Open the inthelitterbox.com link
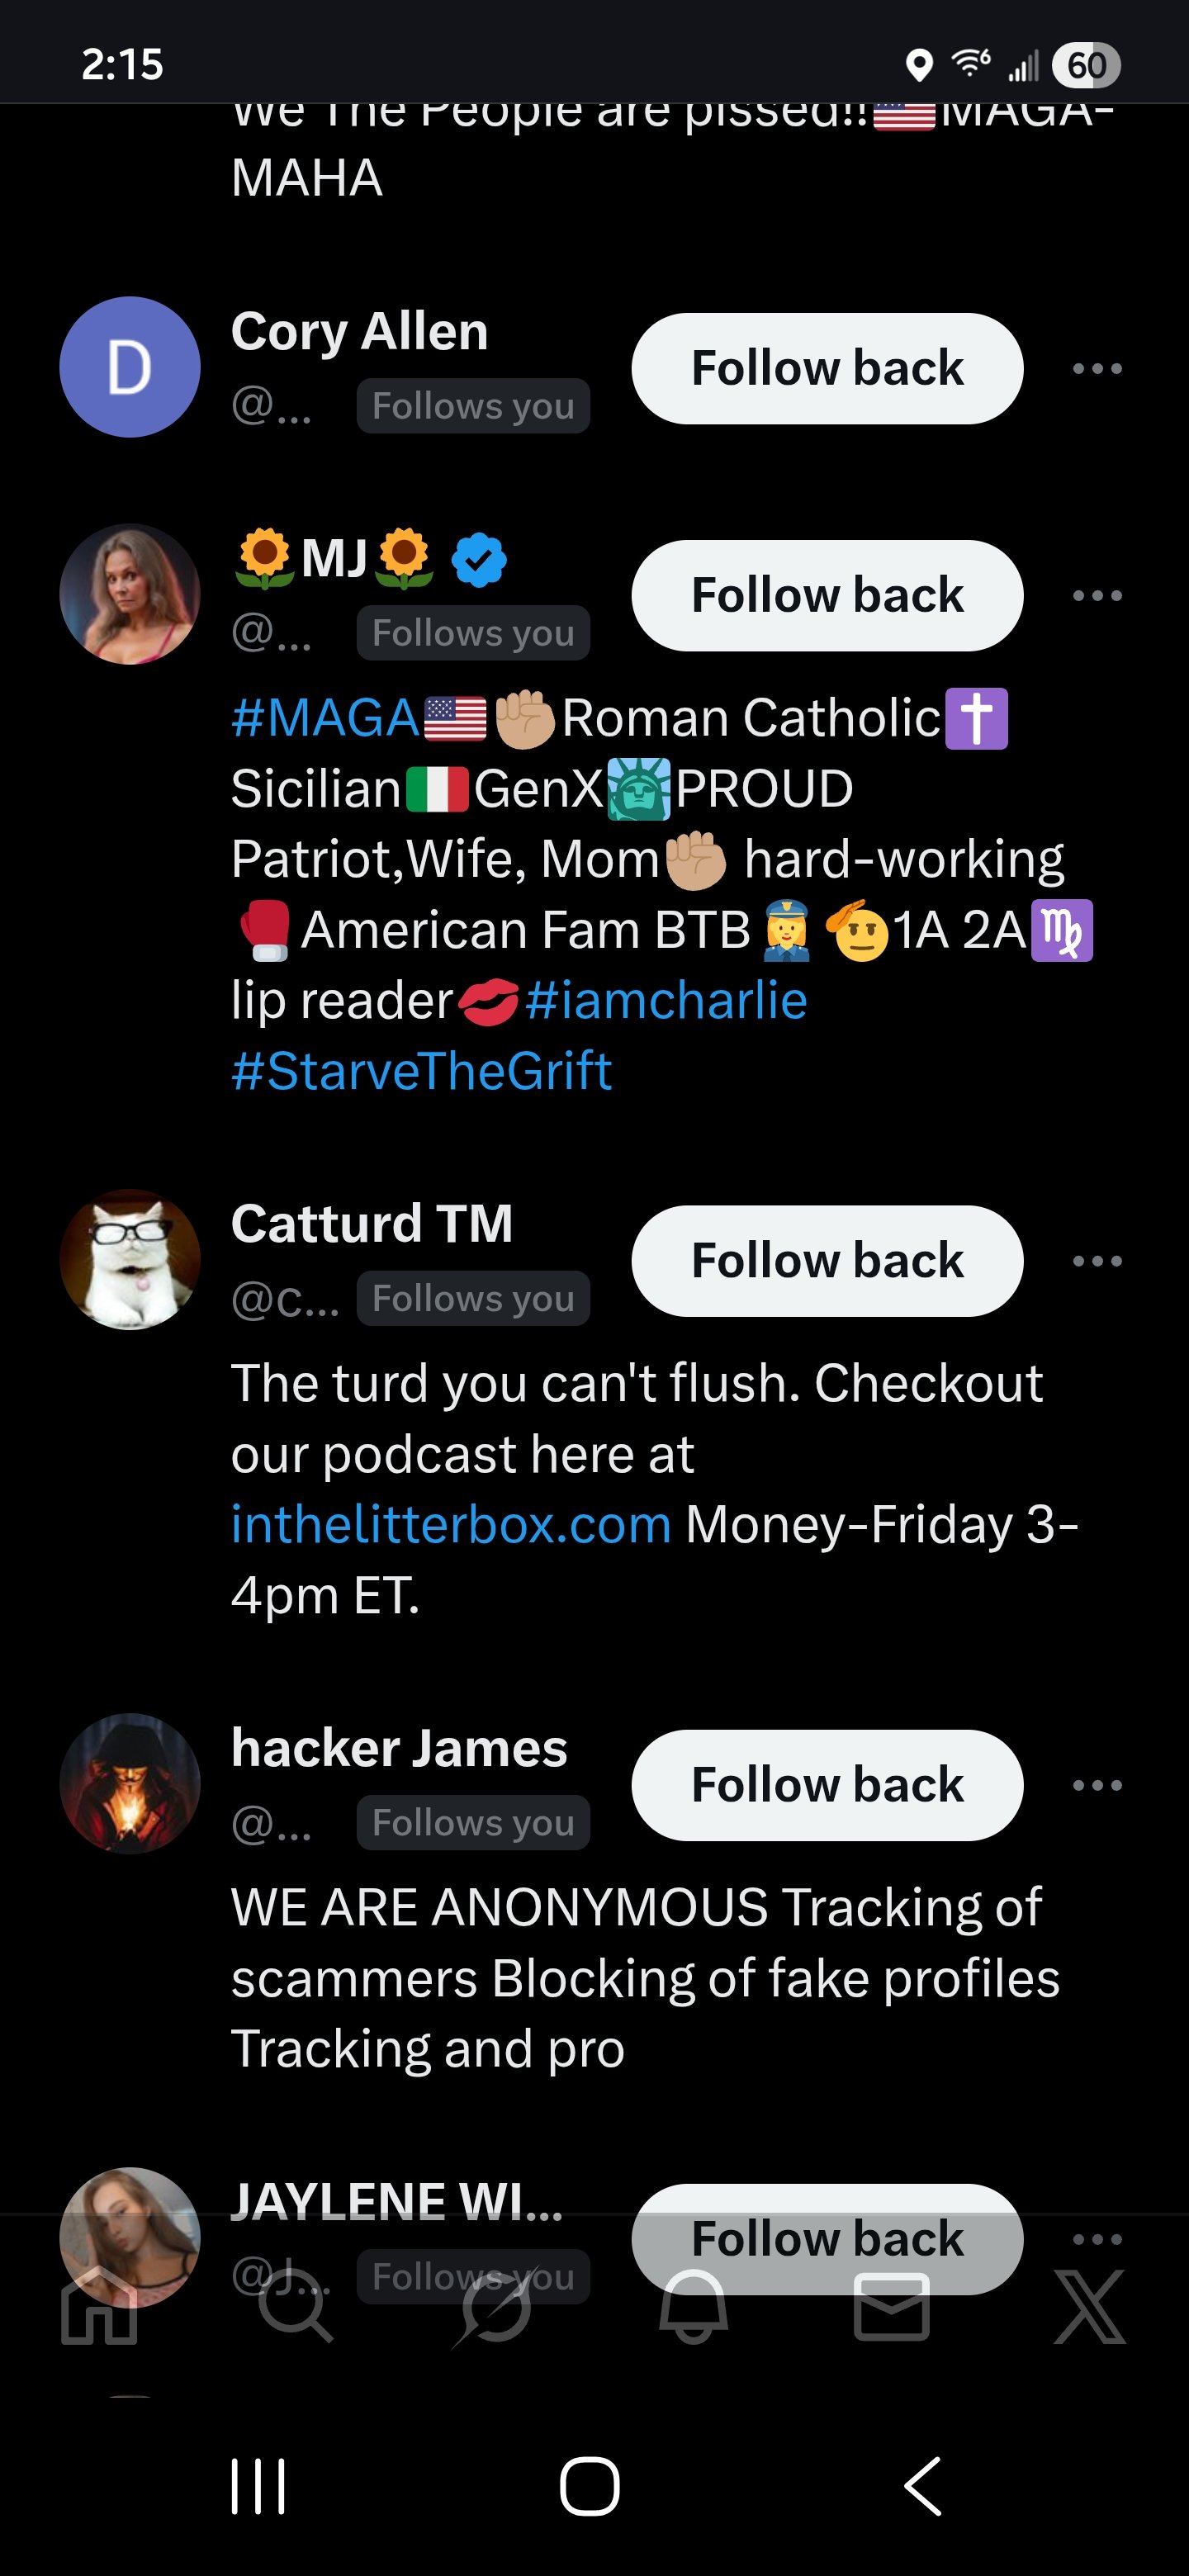The height and width of the screenshot is (2576, 1189). click(x=451, y=1525)
